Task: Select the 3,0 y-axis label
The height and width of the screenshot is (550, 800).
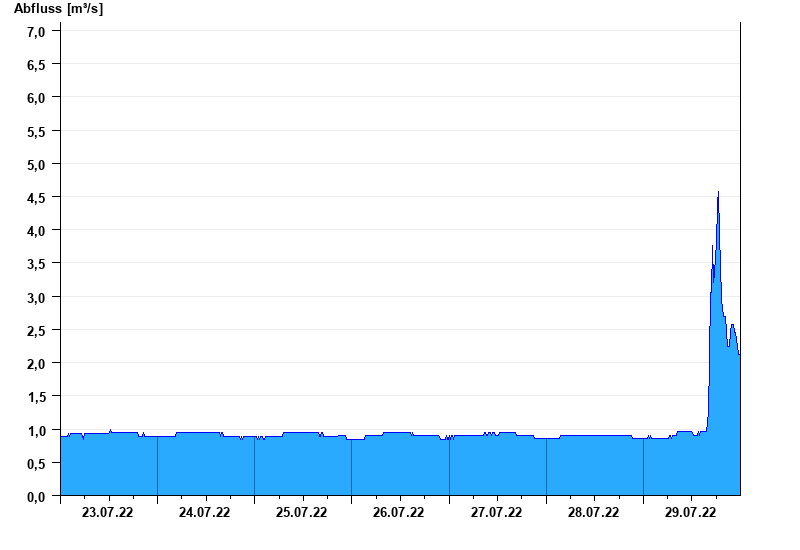Action: tap(36, 298)
